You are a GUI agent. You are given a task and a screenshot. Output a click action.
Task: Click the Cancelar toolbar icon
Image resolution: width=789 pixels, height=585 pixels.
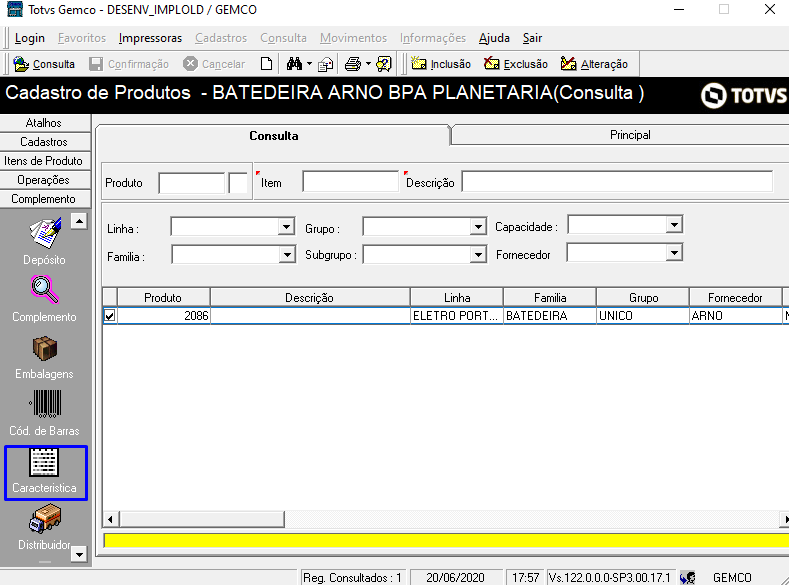(x=190, y=64)
